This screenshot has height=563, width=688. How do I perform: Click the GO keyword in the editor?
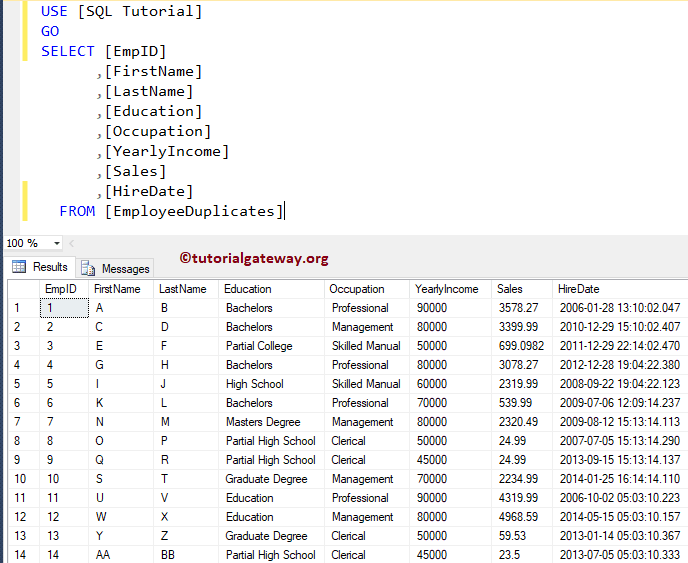50,31
